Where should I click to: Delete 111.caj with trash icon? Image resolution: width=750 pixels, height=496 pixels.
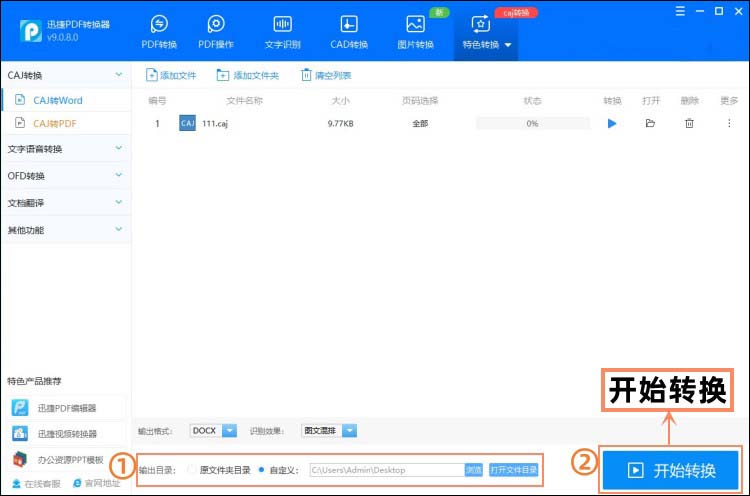[689, 123]
